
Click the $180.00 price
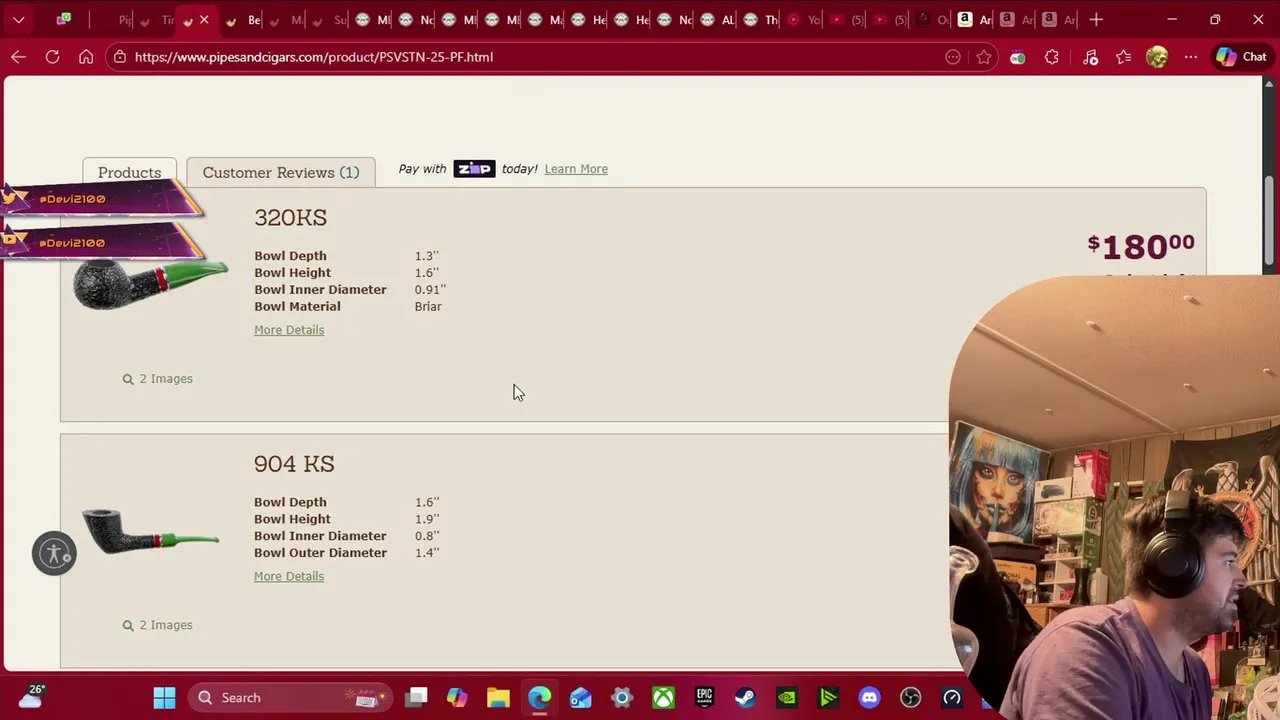pyautogui.click(x=1141, y=246)
